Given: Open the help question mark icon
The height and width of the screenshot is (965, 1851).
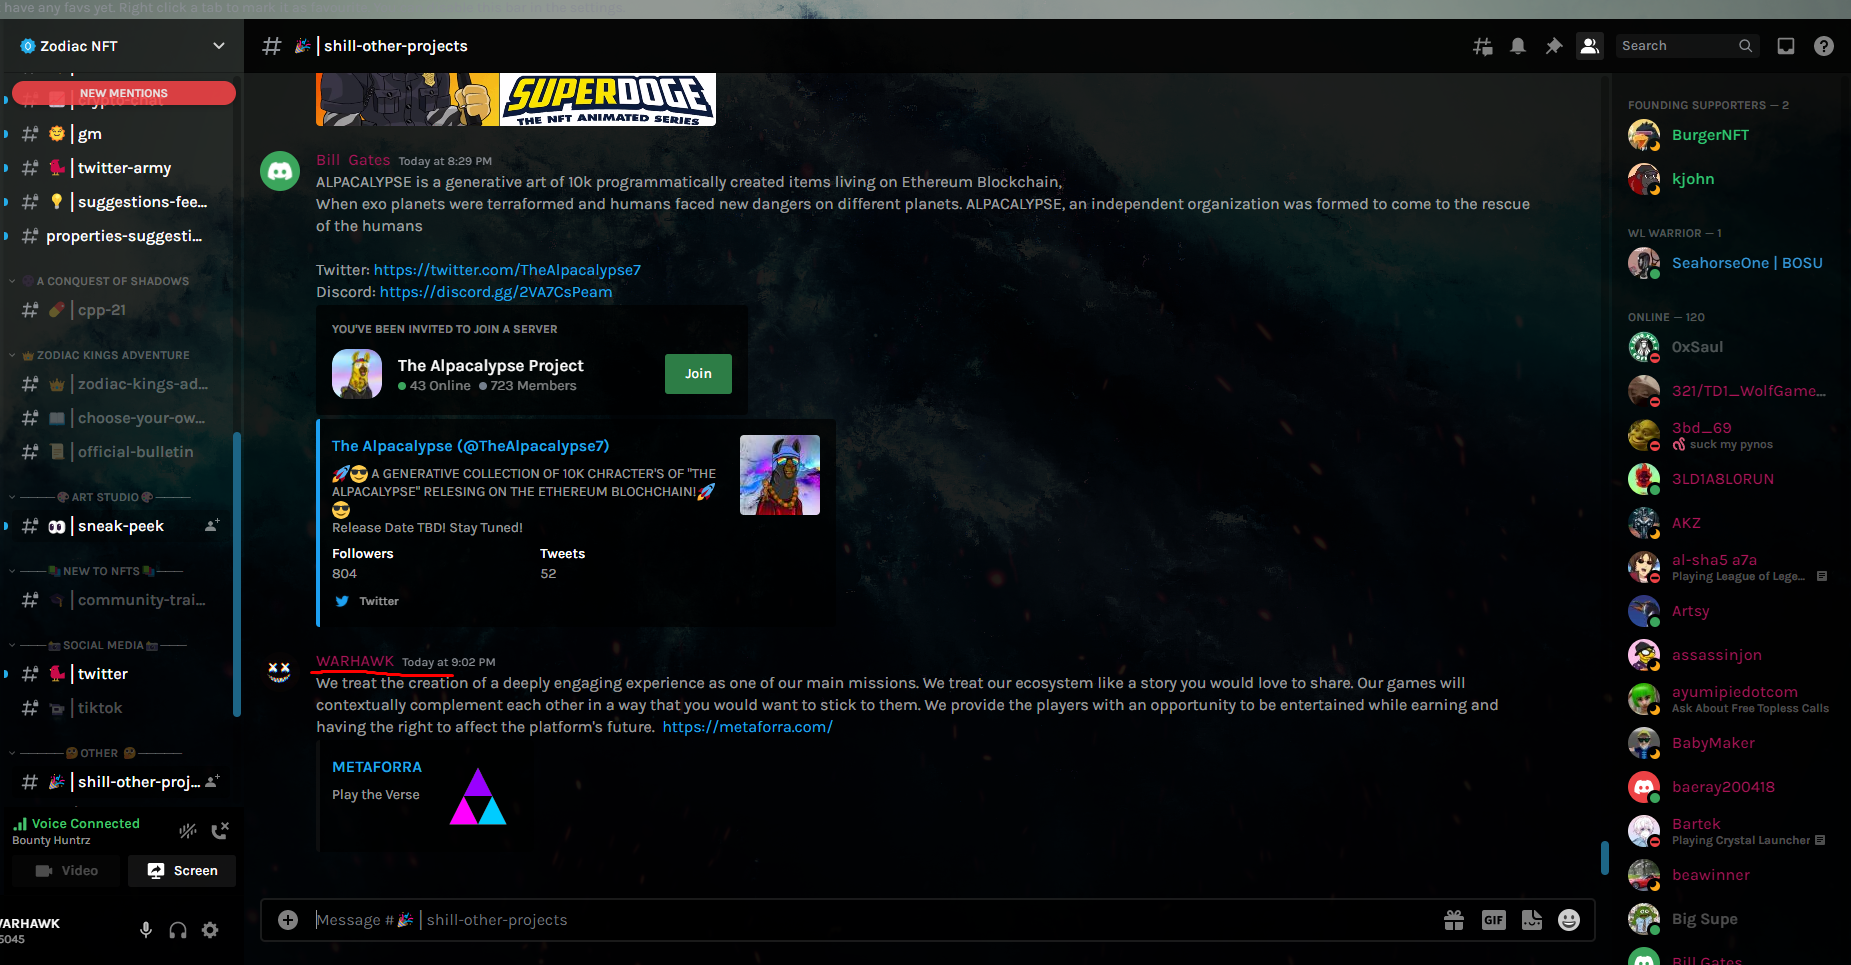Looking at the screenshot, I should tap(1824, 46).
